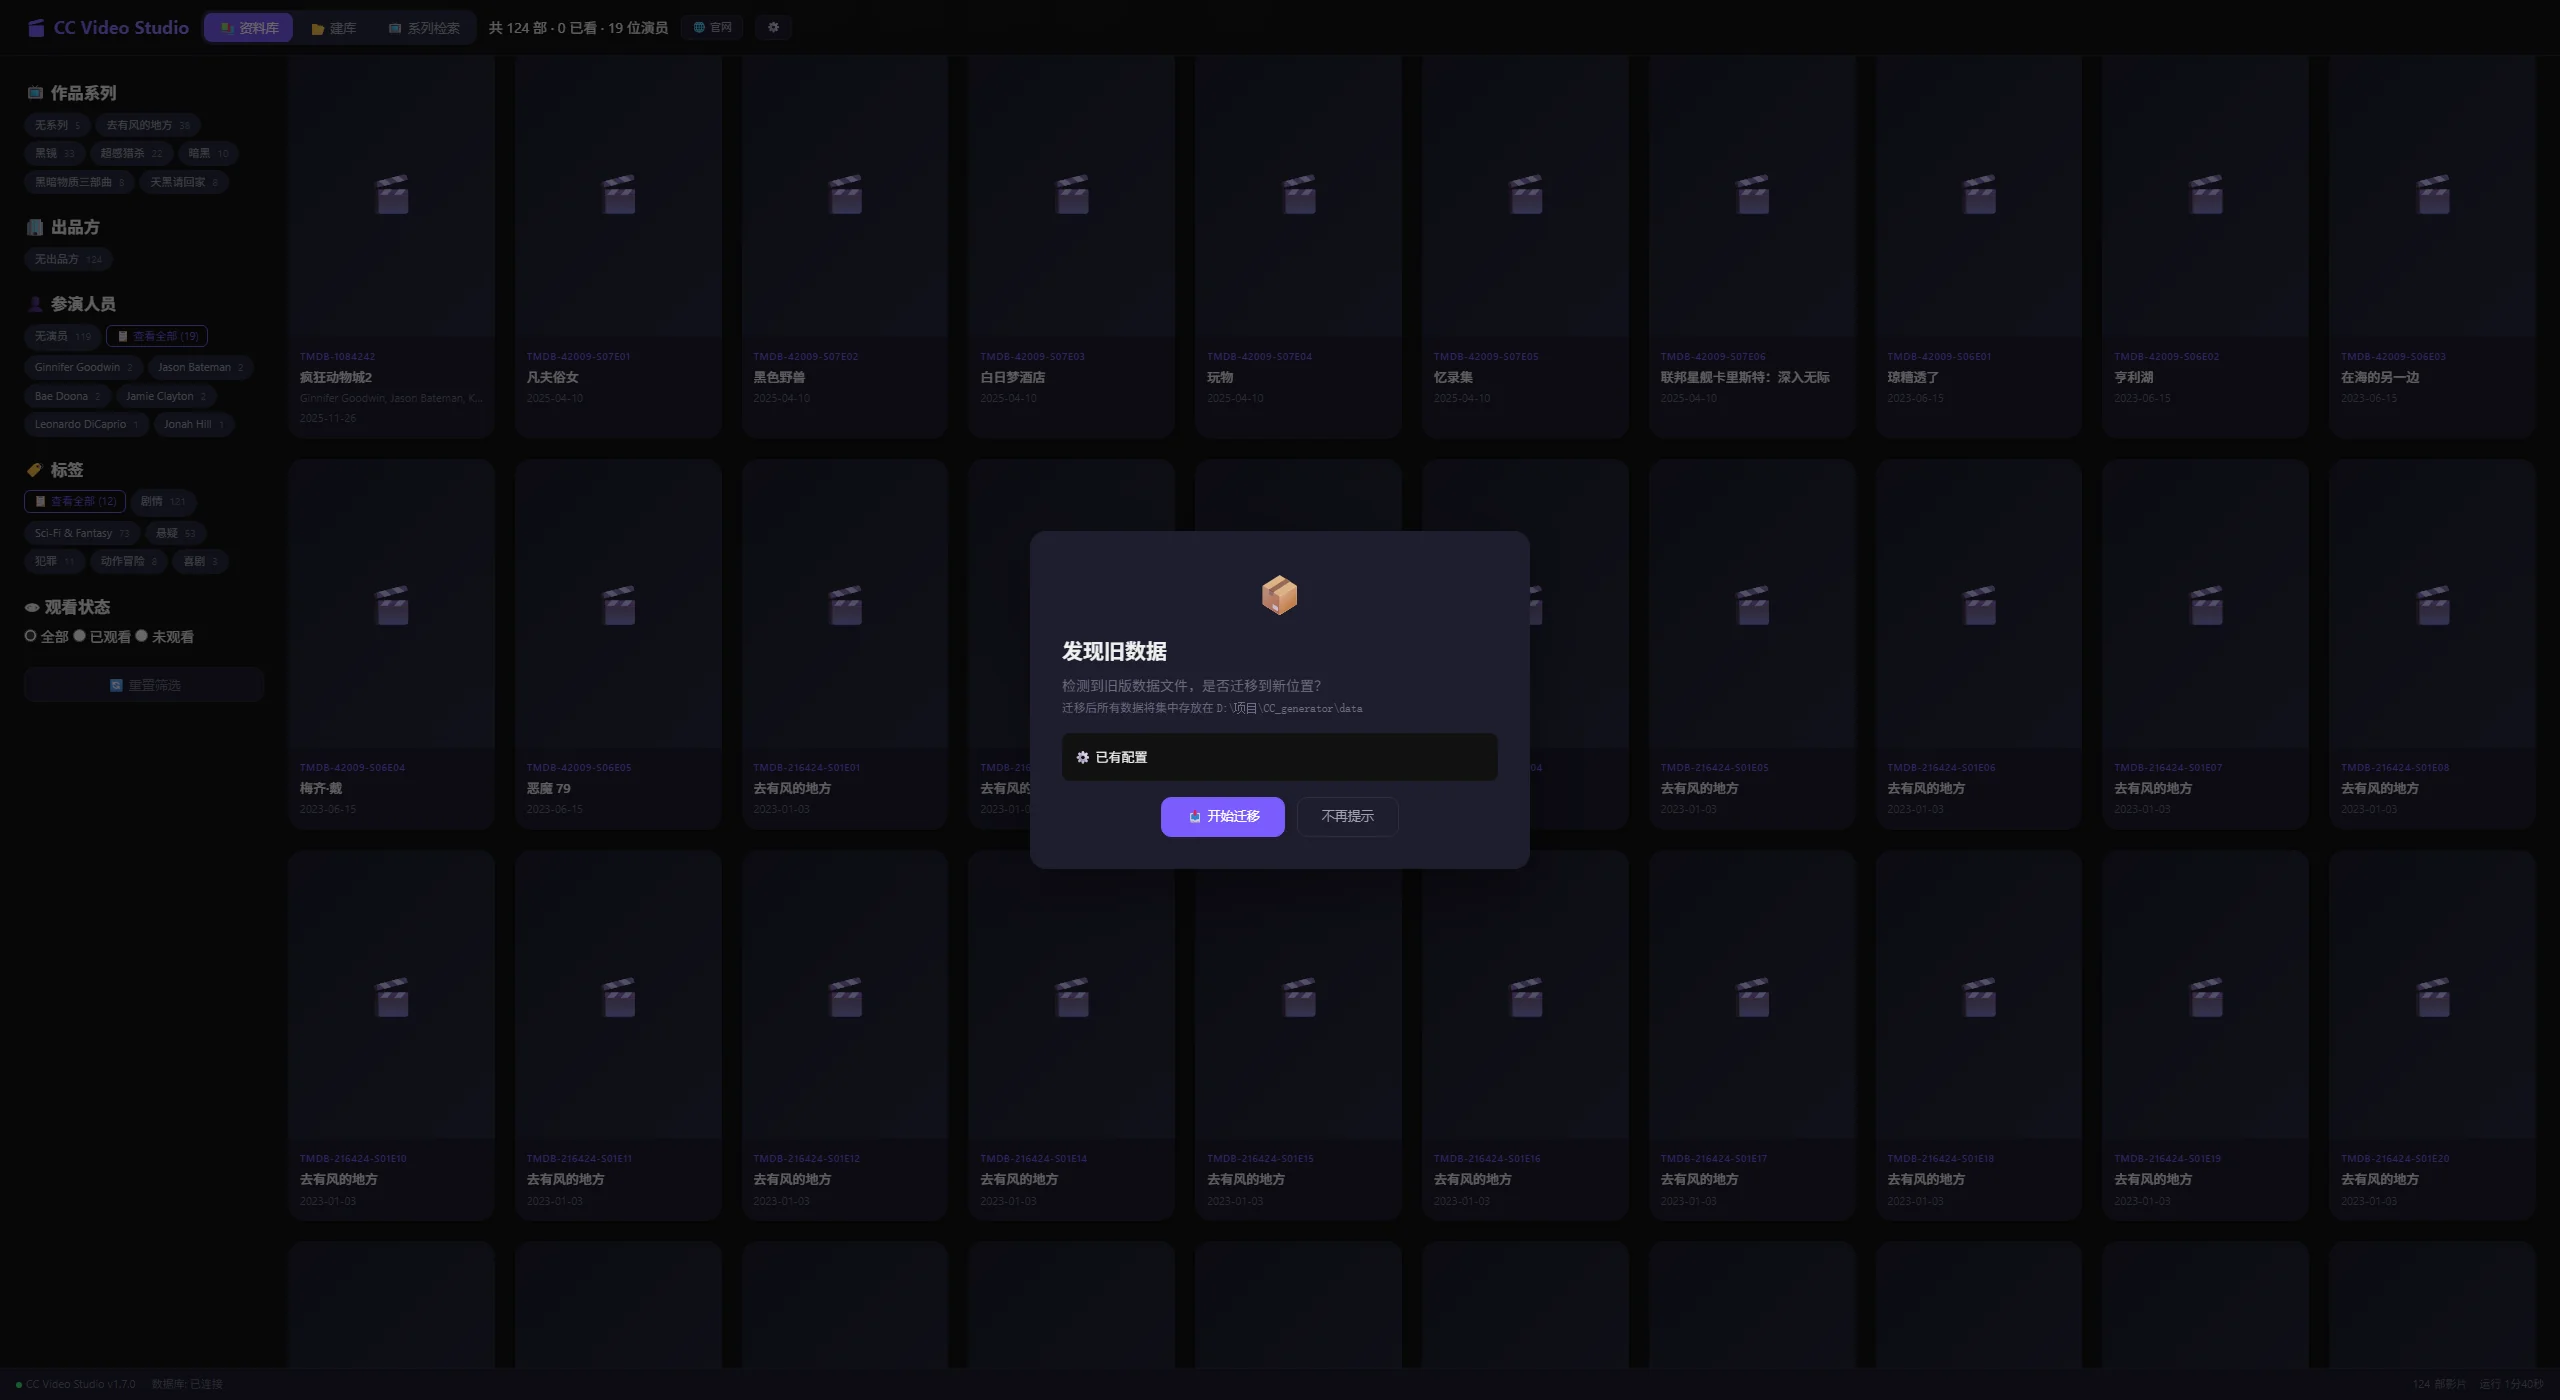The height and width of the screenshot is (1400, 2560).
Task: Filter by actor Jason Bateman
Action: click(200, 367)
